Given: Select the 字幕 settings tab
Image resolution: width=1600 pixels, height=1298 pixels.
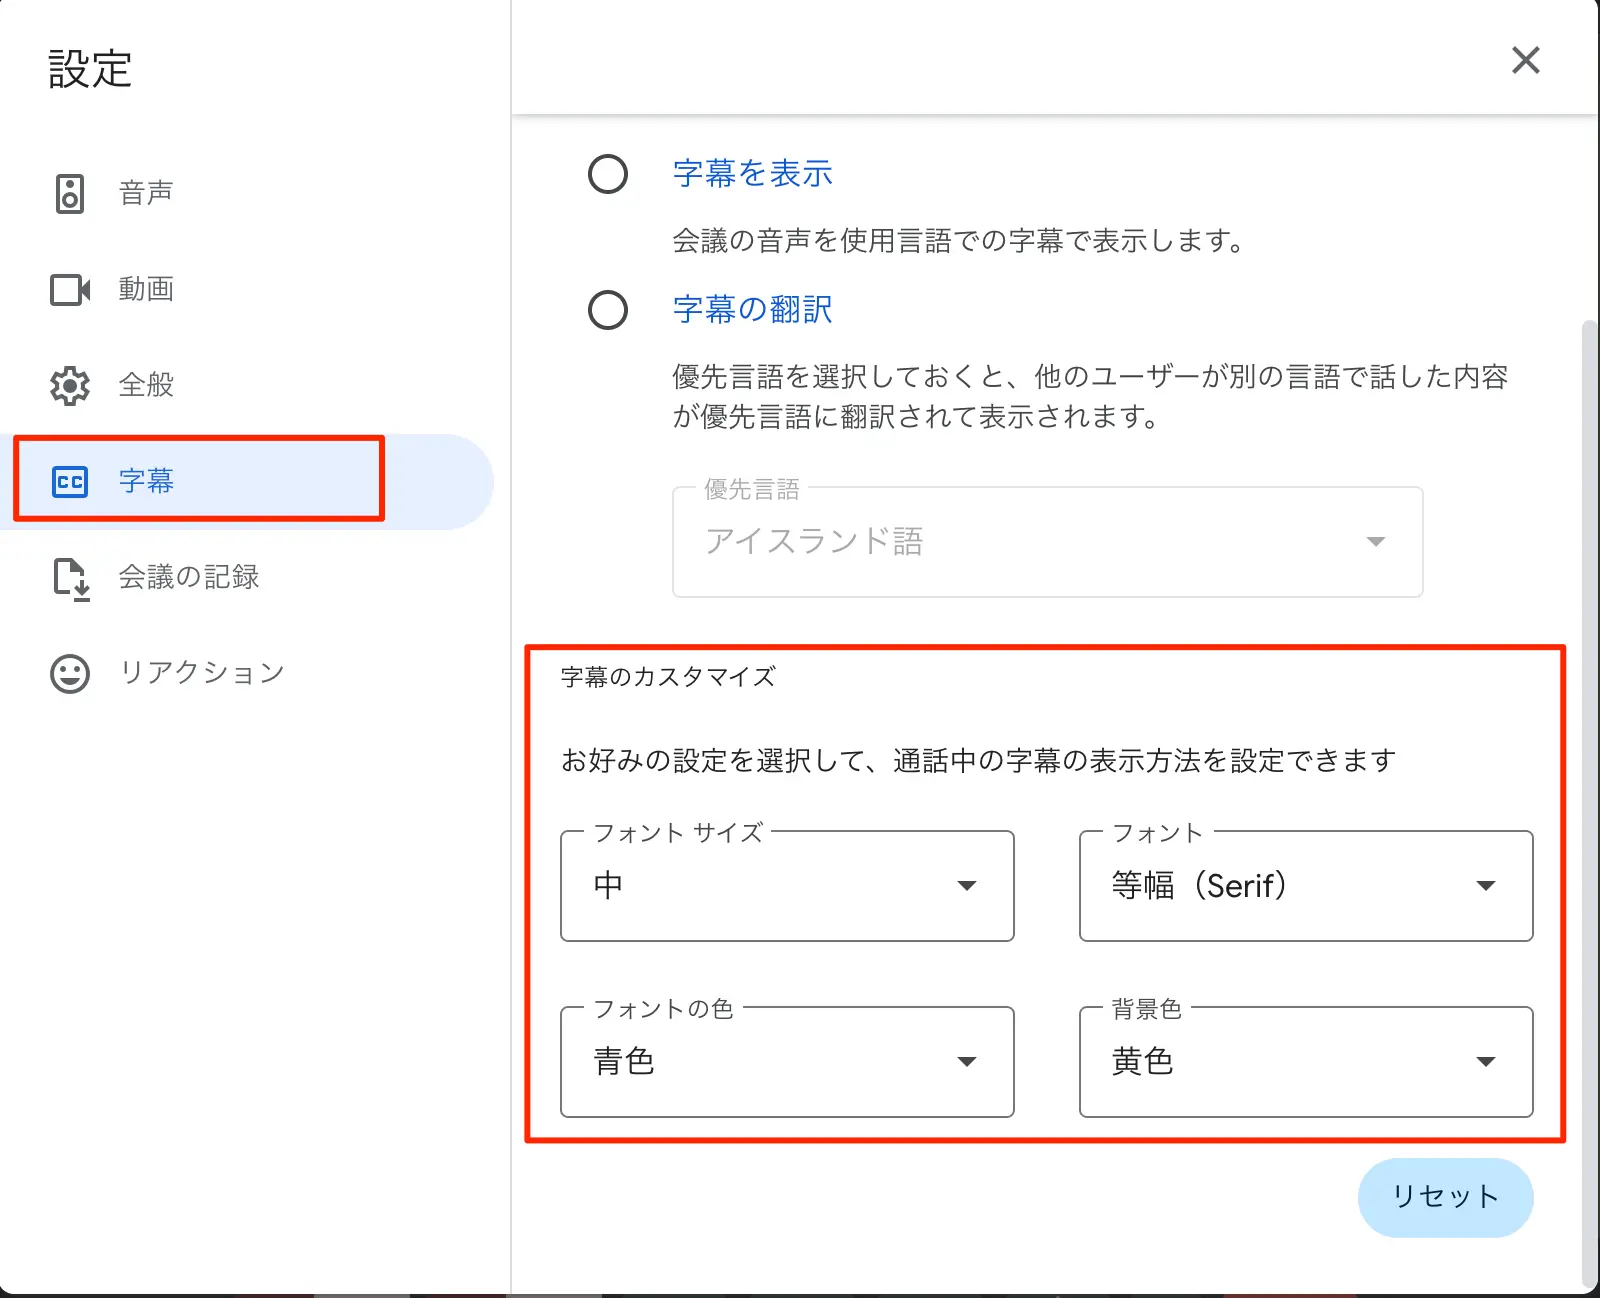Looking at the screenshot, I should (247, 481).
